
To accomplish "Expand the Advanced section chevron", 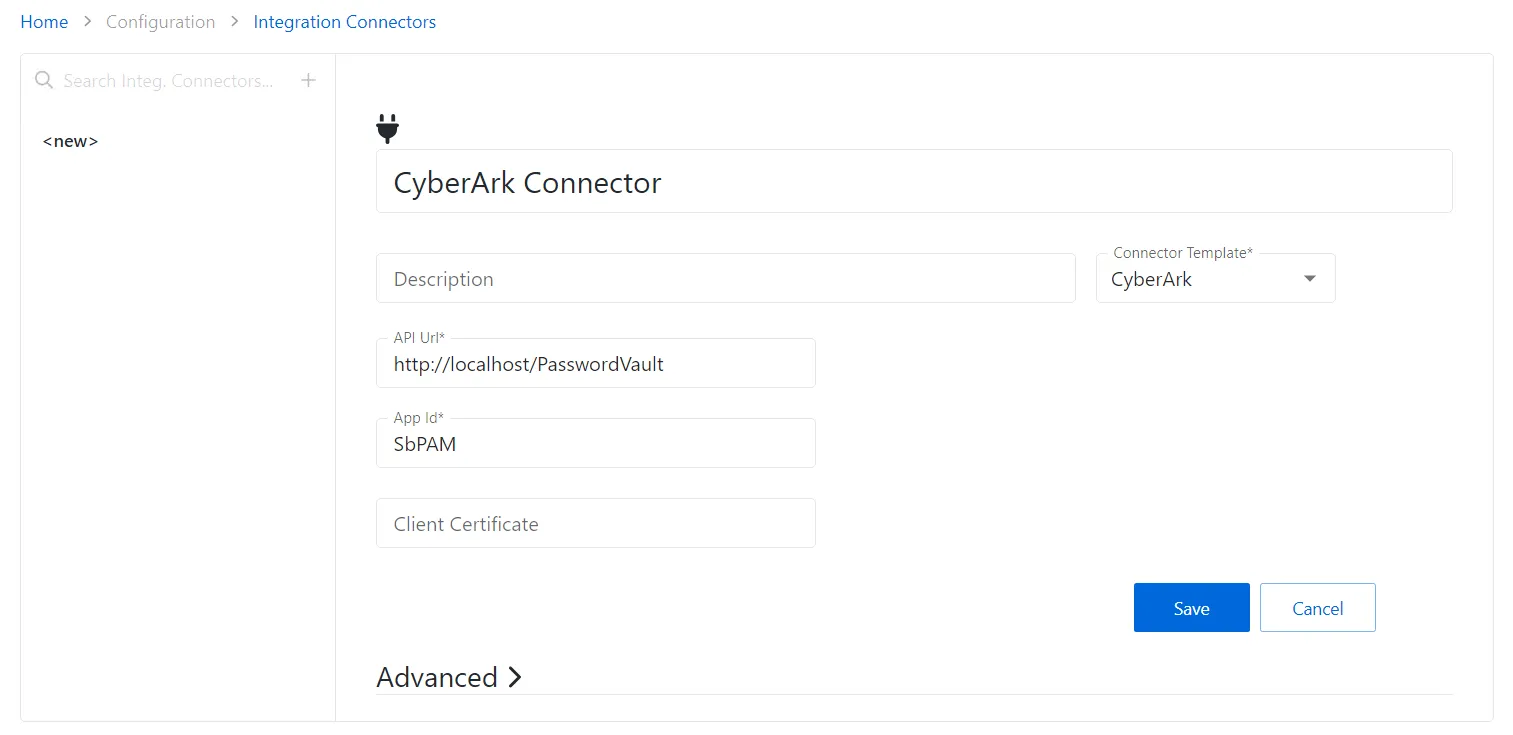I will pos(515,677).
